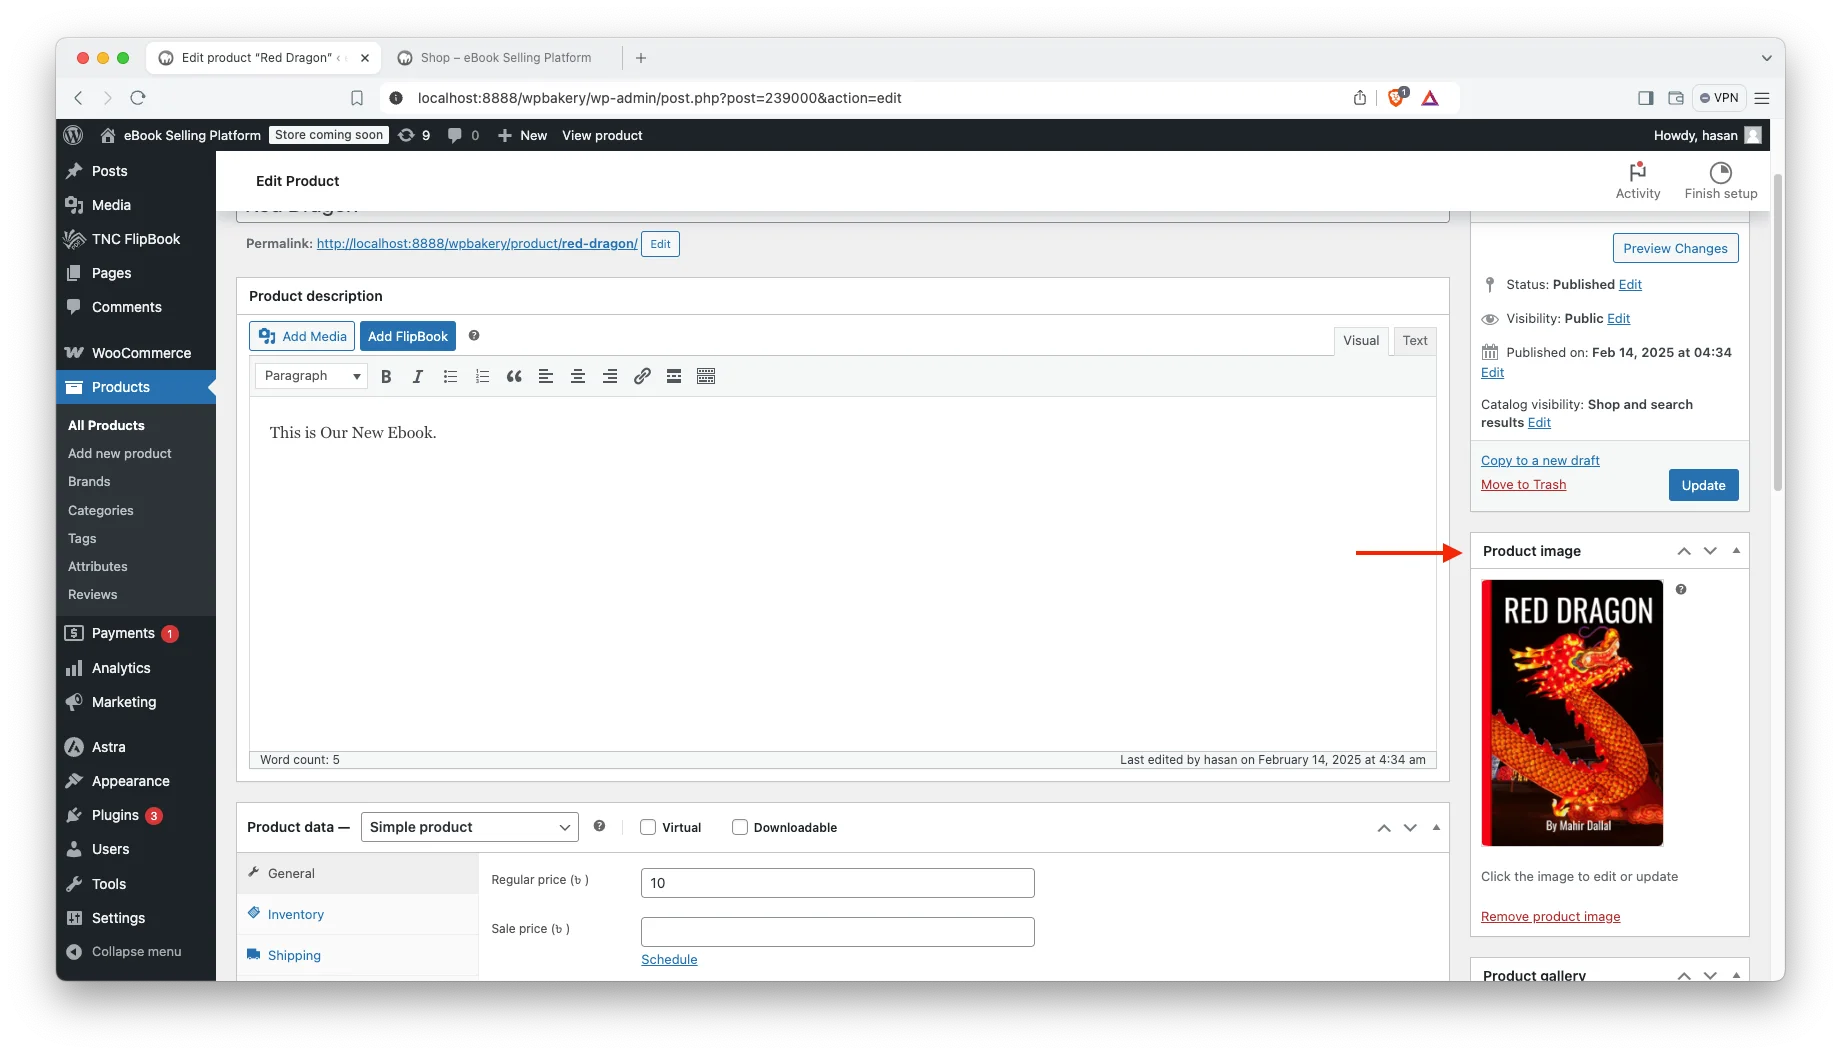Center align the text
Image resolution: width=1841 pixels, height=1055 pixels.
tap(578, 376)
